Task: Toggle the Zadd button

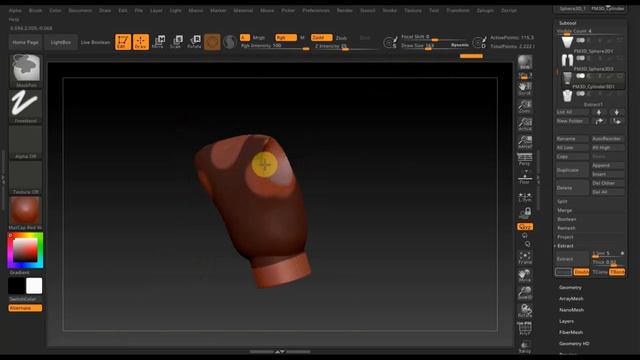Action: pos(322,38)
